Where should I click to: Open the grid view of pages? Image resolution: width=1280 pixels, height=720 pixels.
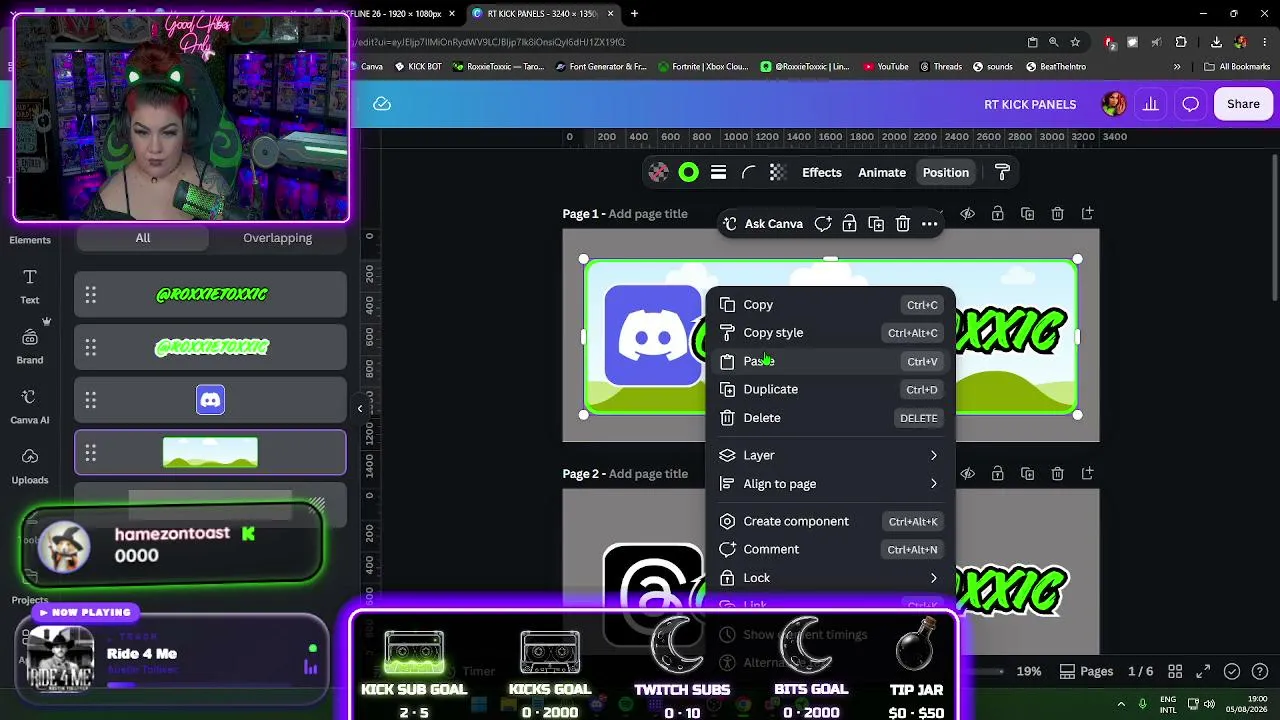[1176, 671]
